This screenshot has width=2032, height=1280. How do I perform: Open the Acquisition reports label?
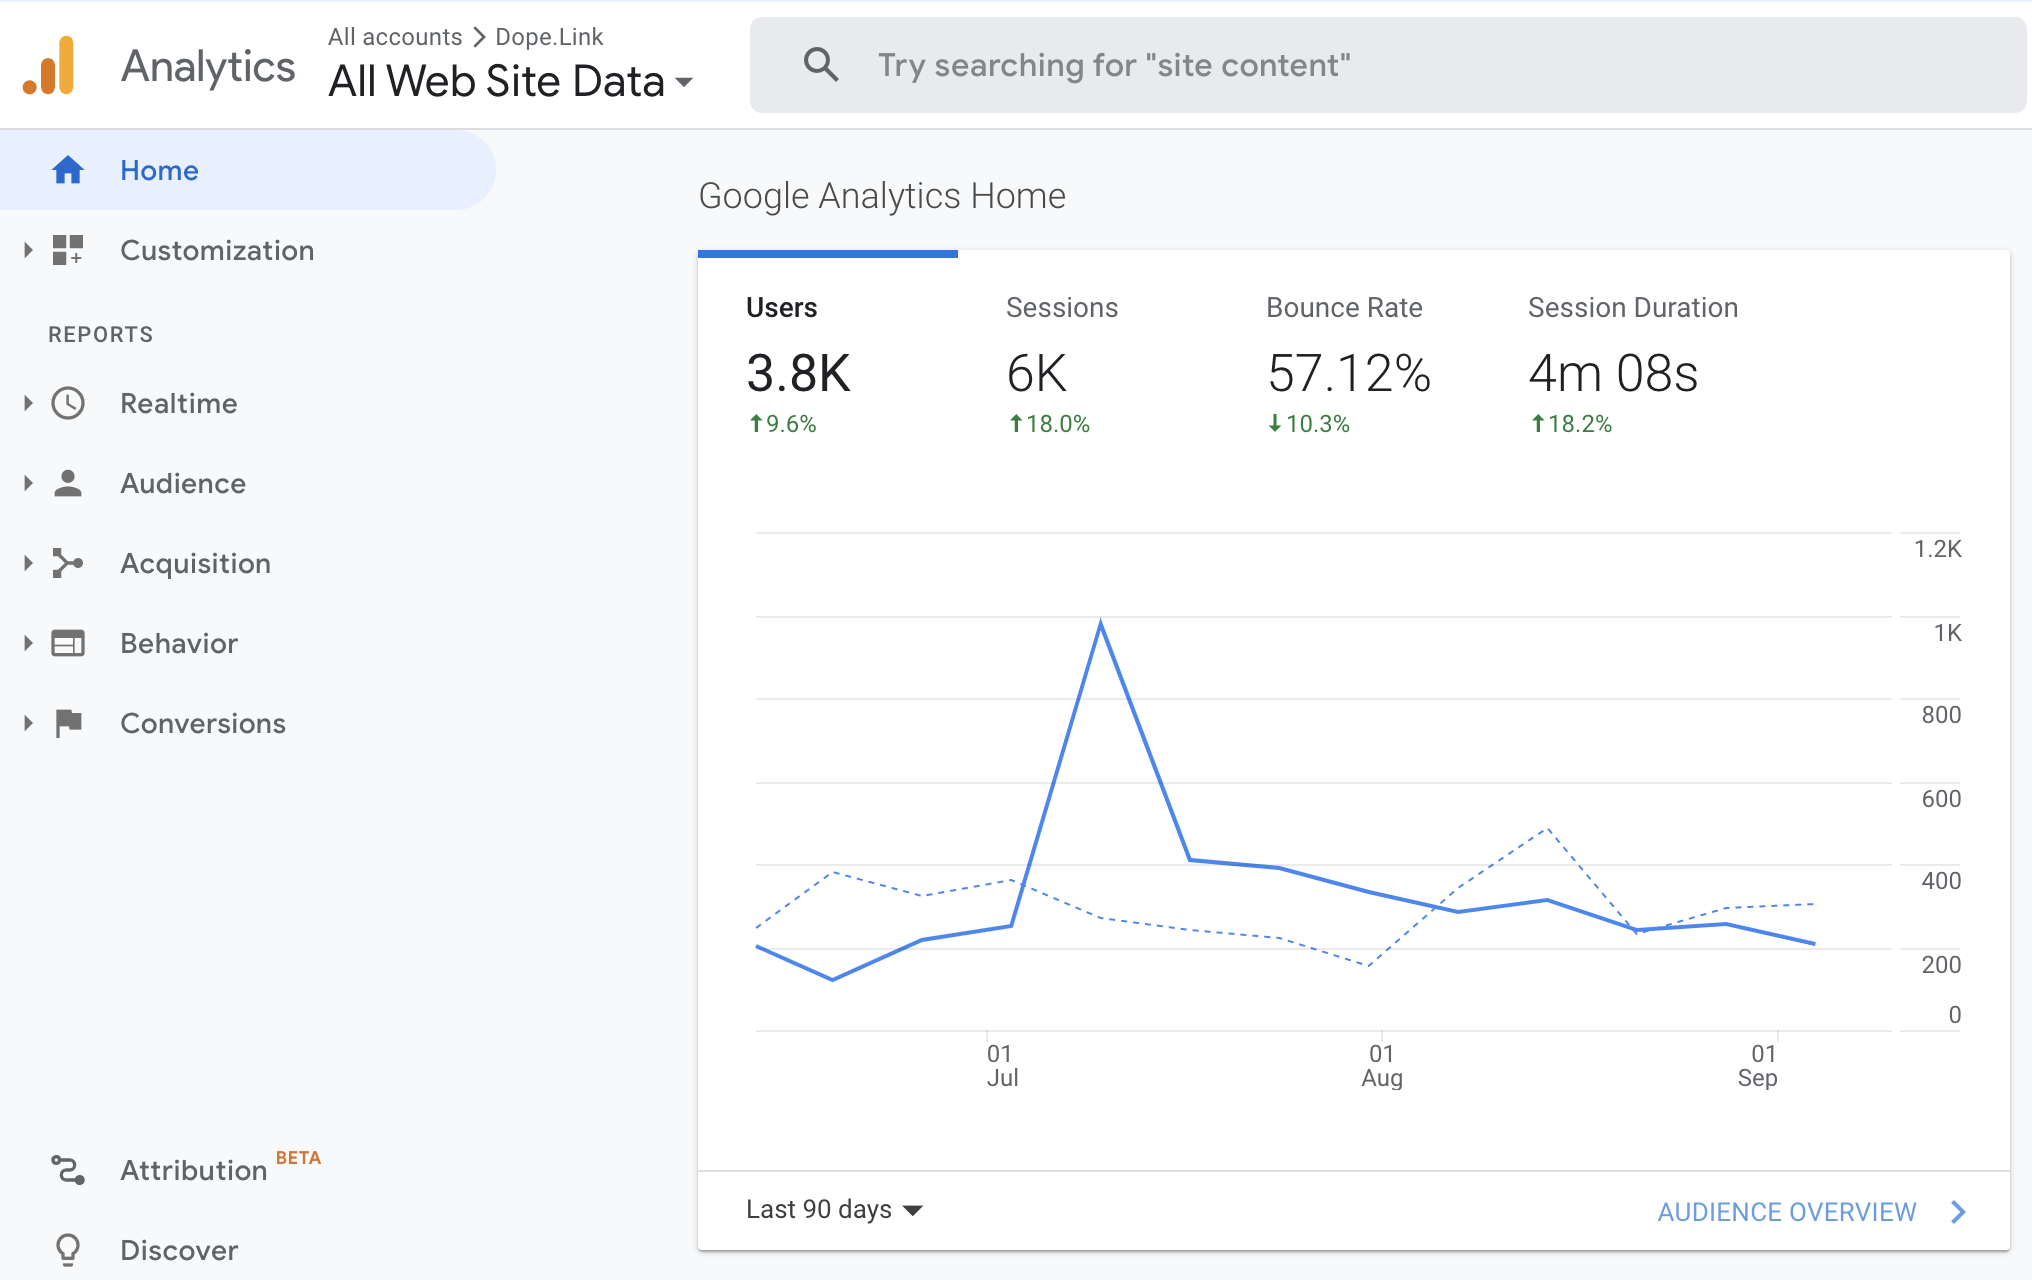(x=195, y=563)
